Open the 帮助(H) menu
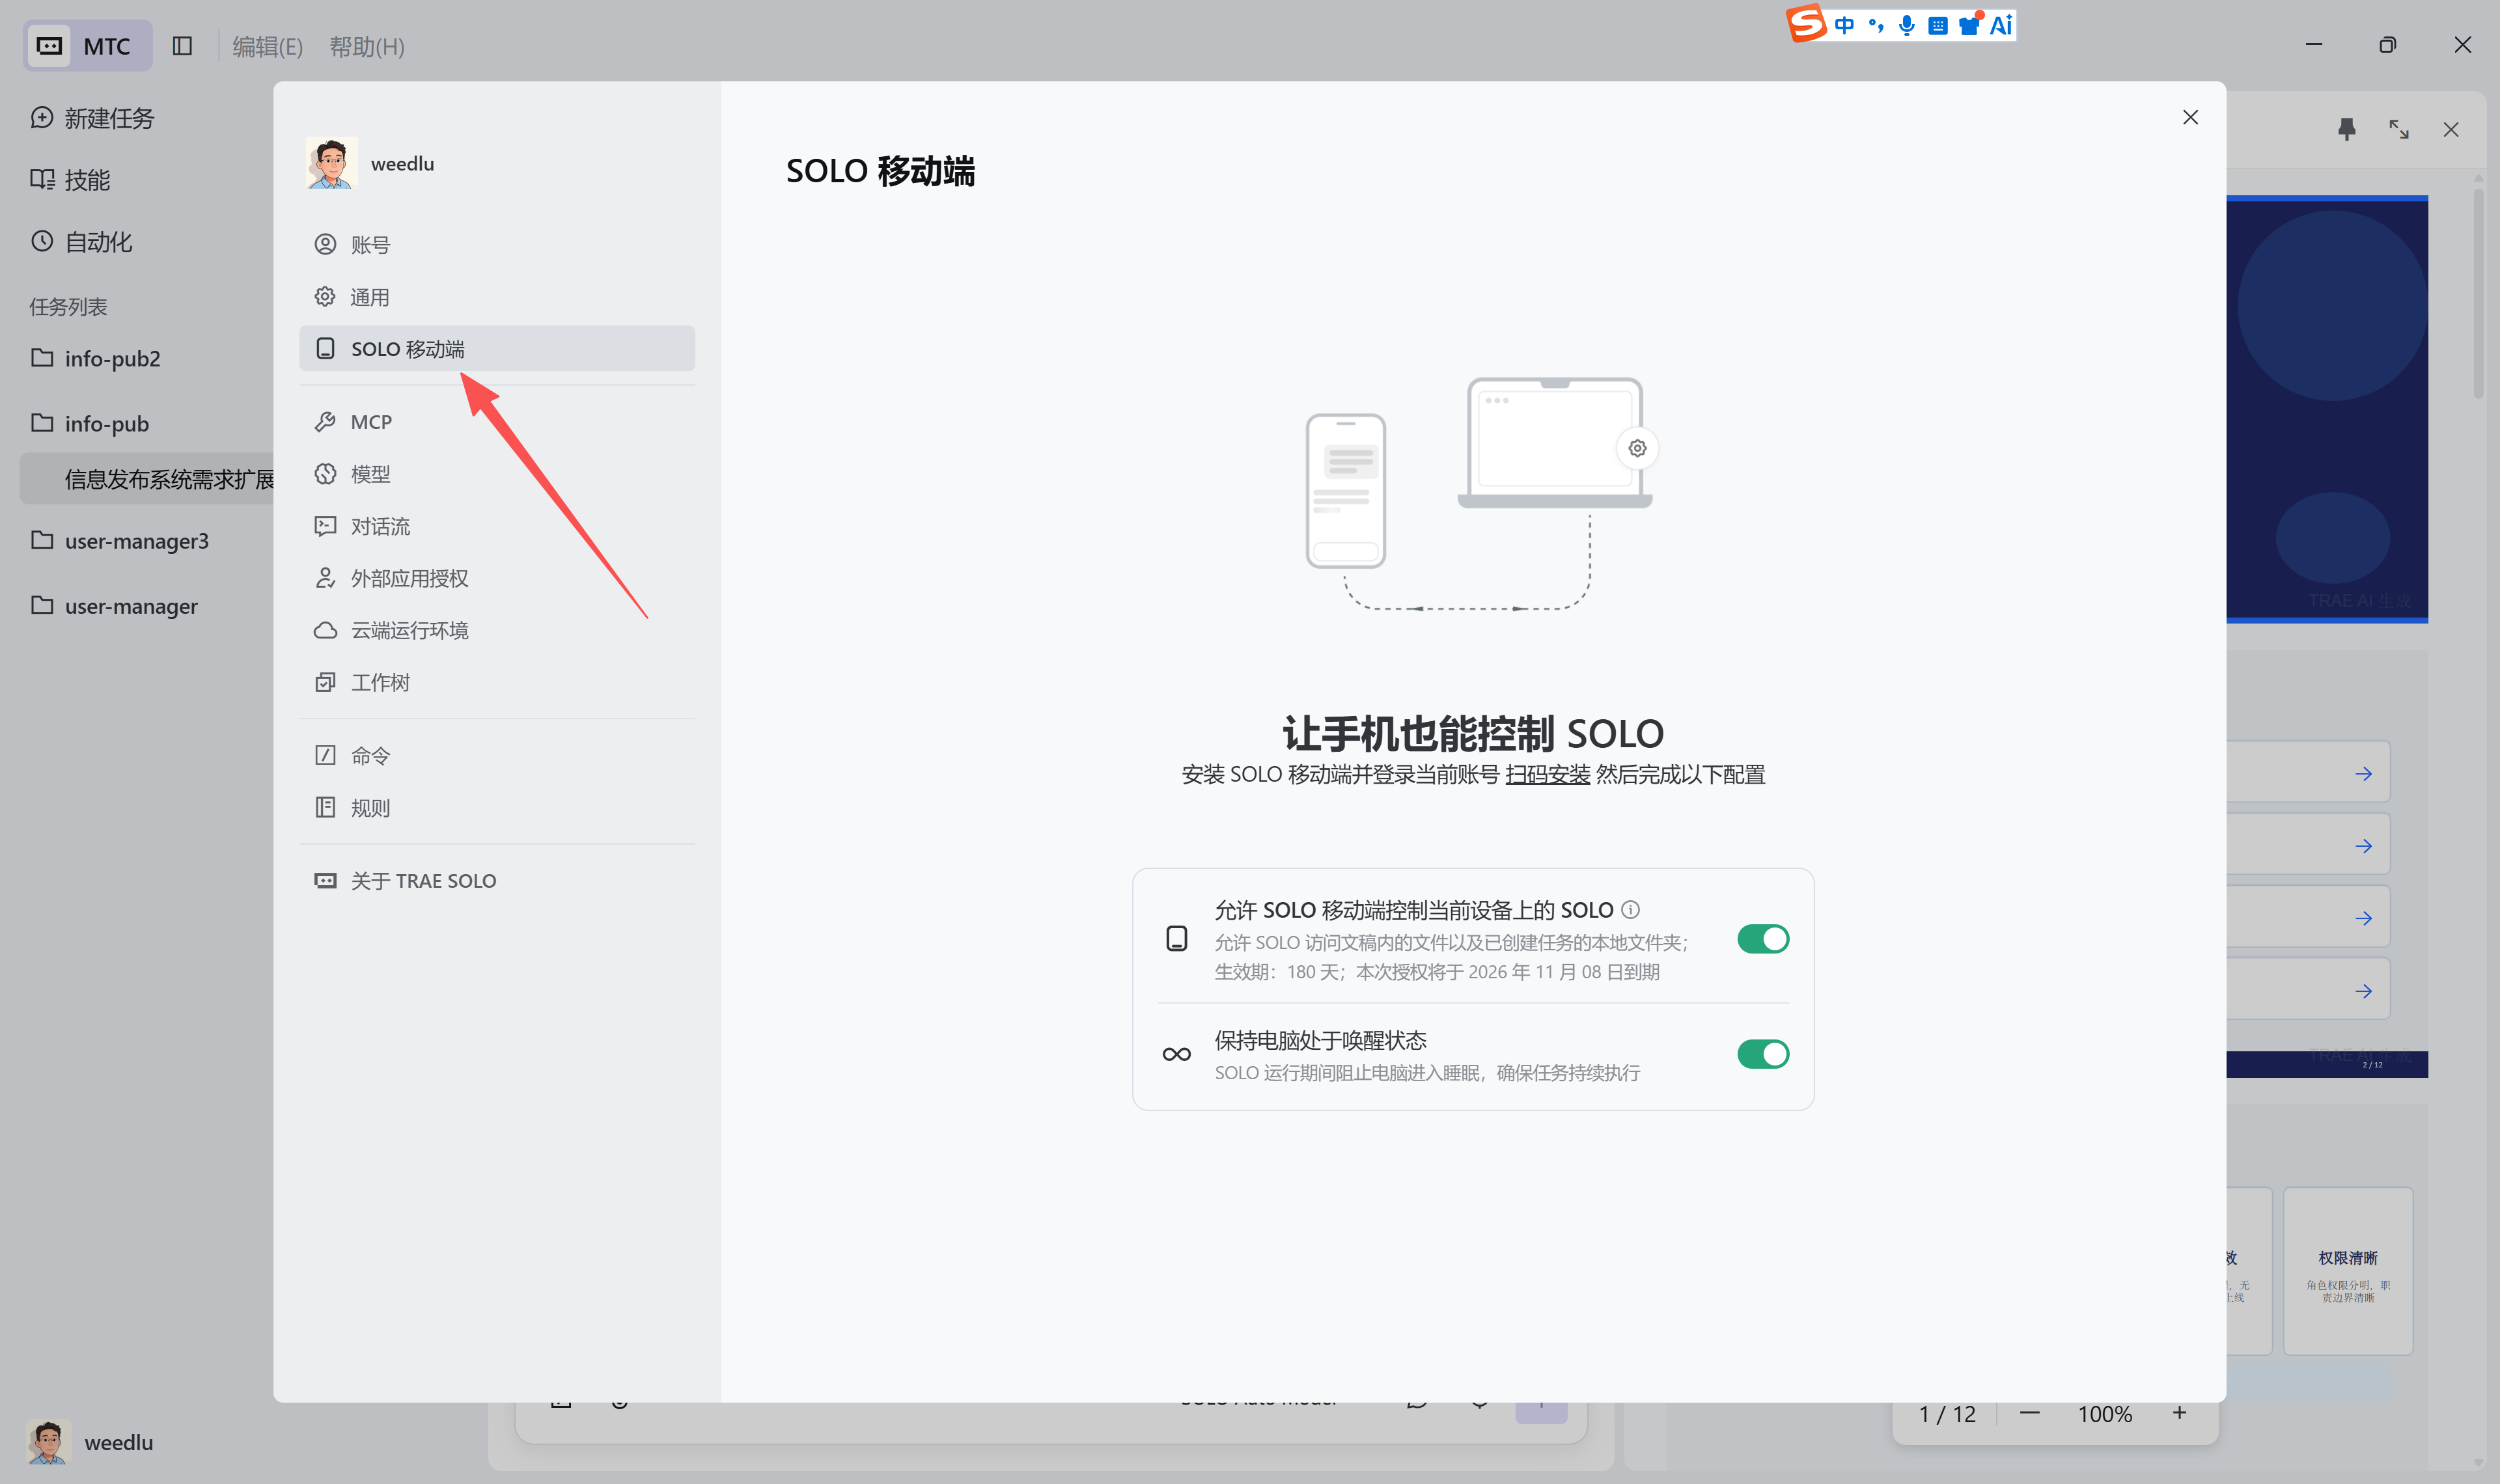The image size is (2500, 1484). (x=367, y=46)
